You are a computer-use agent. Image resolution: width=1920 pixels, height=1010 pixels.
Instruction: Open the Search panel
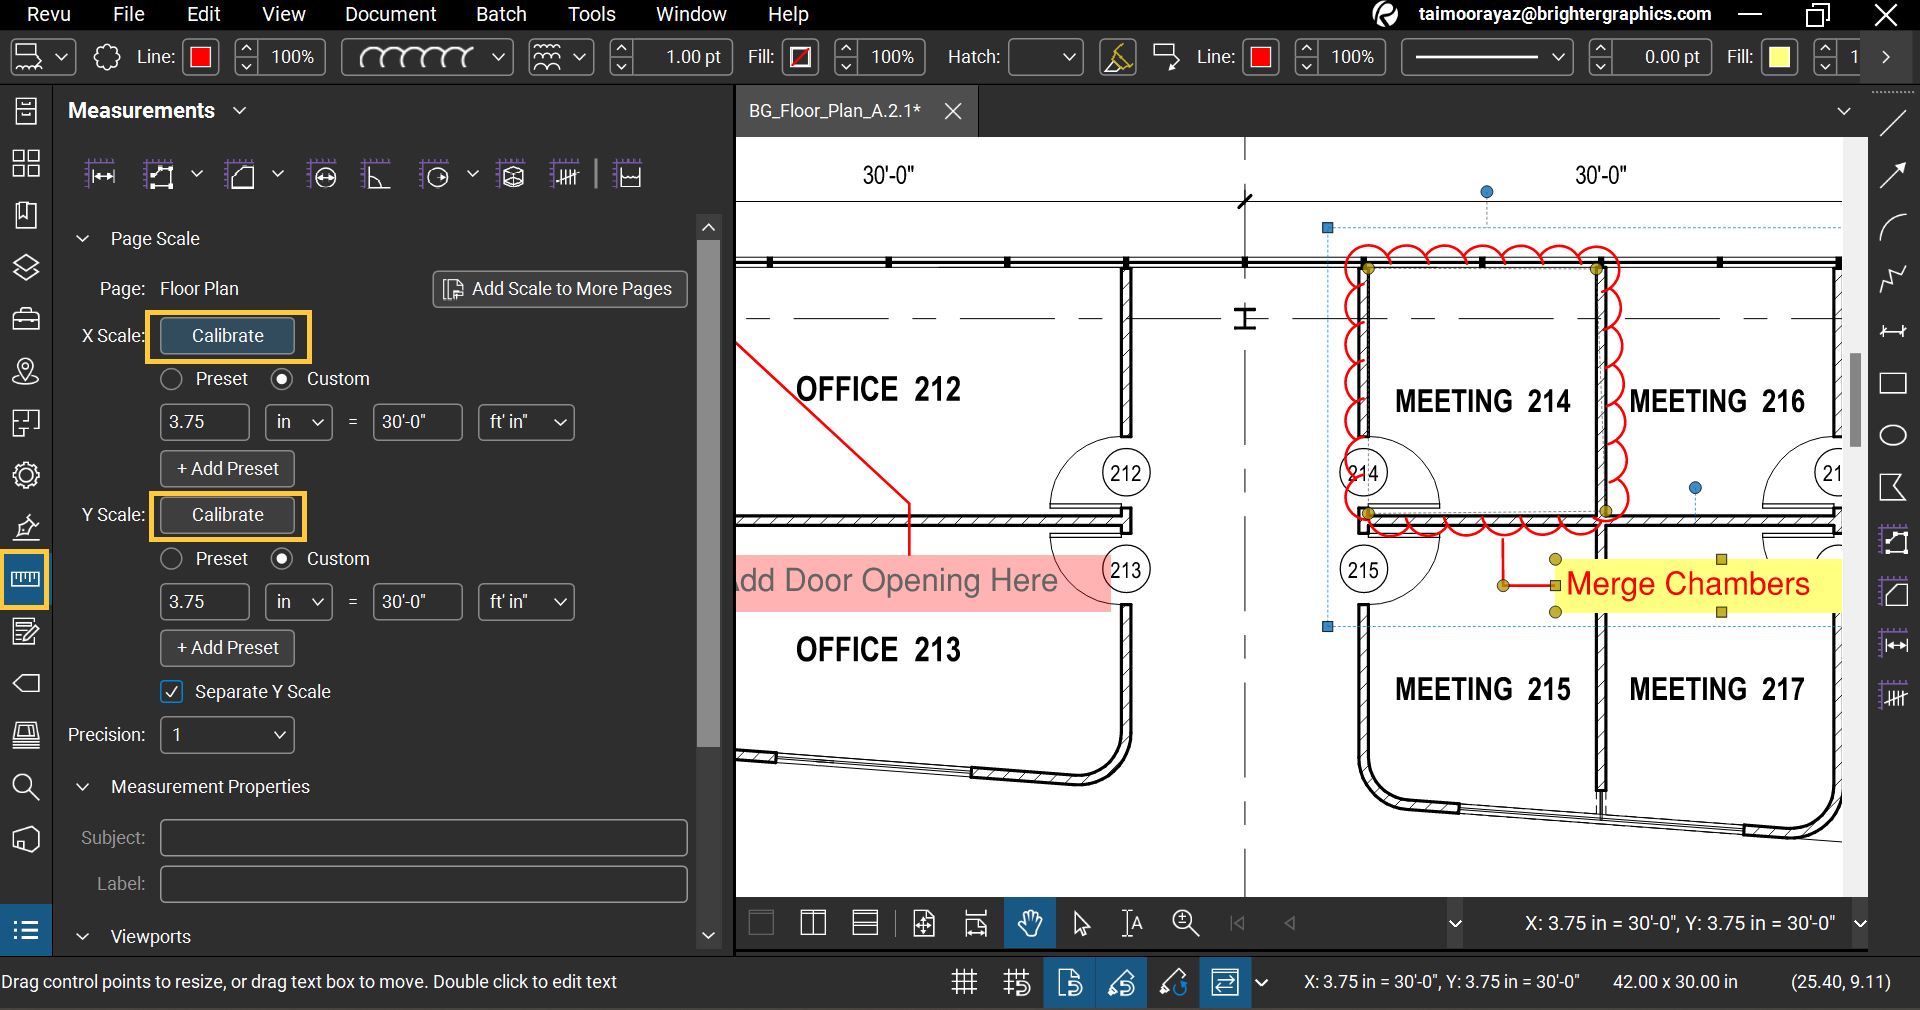coord(26,787)
